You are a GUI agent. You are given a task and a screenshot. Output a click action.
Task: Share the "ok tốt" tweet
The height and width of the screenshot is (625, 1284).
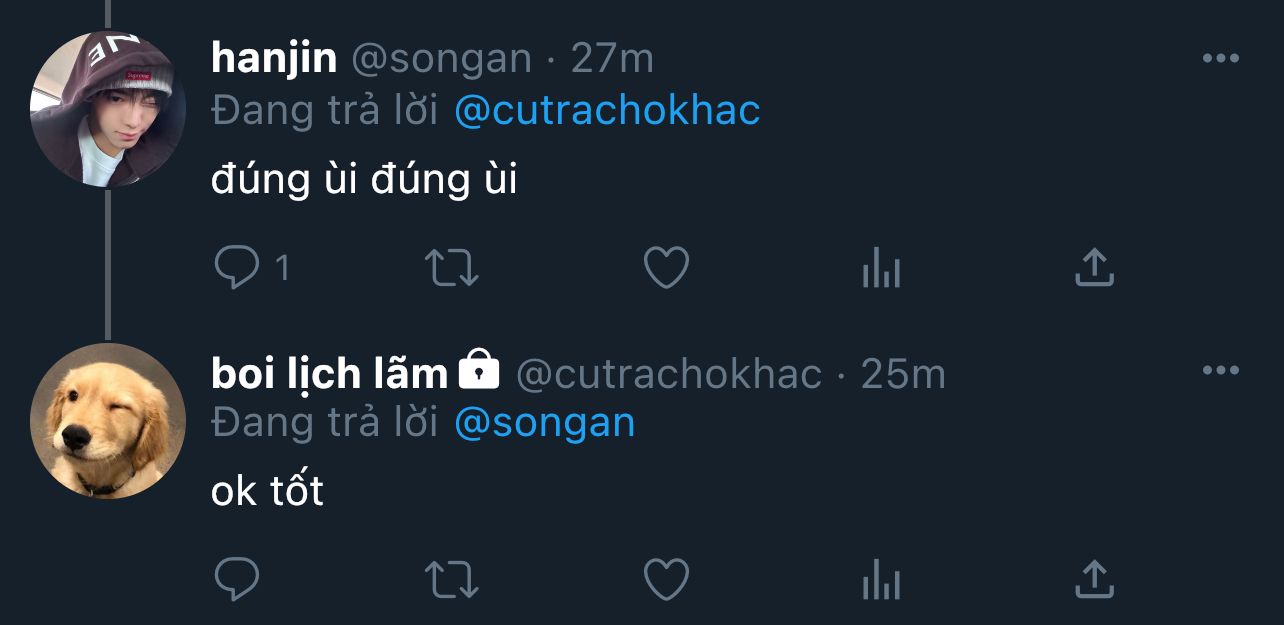1094,580
